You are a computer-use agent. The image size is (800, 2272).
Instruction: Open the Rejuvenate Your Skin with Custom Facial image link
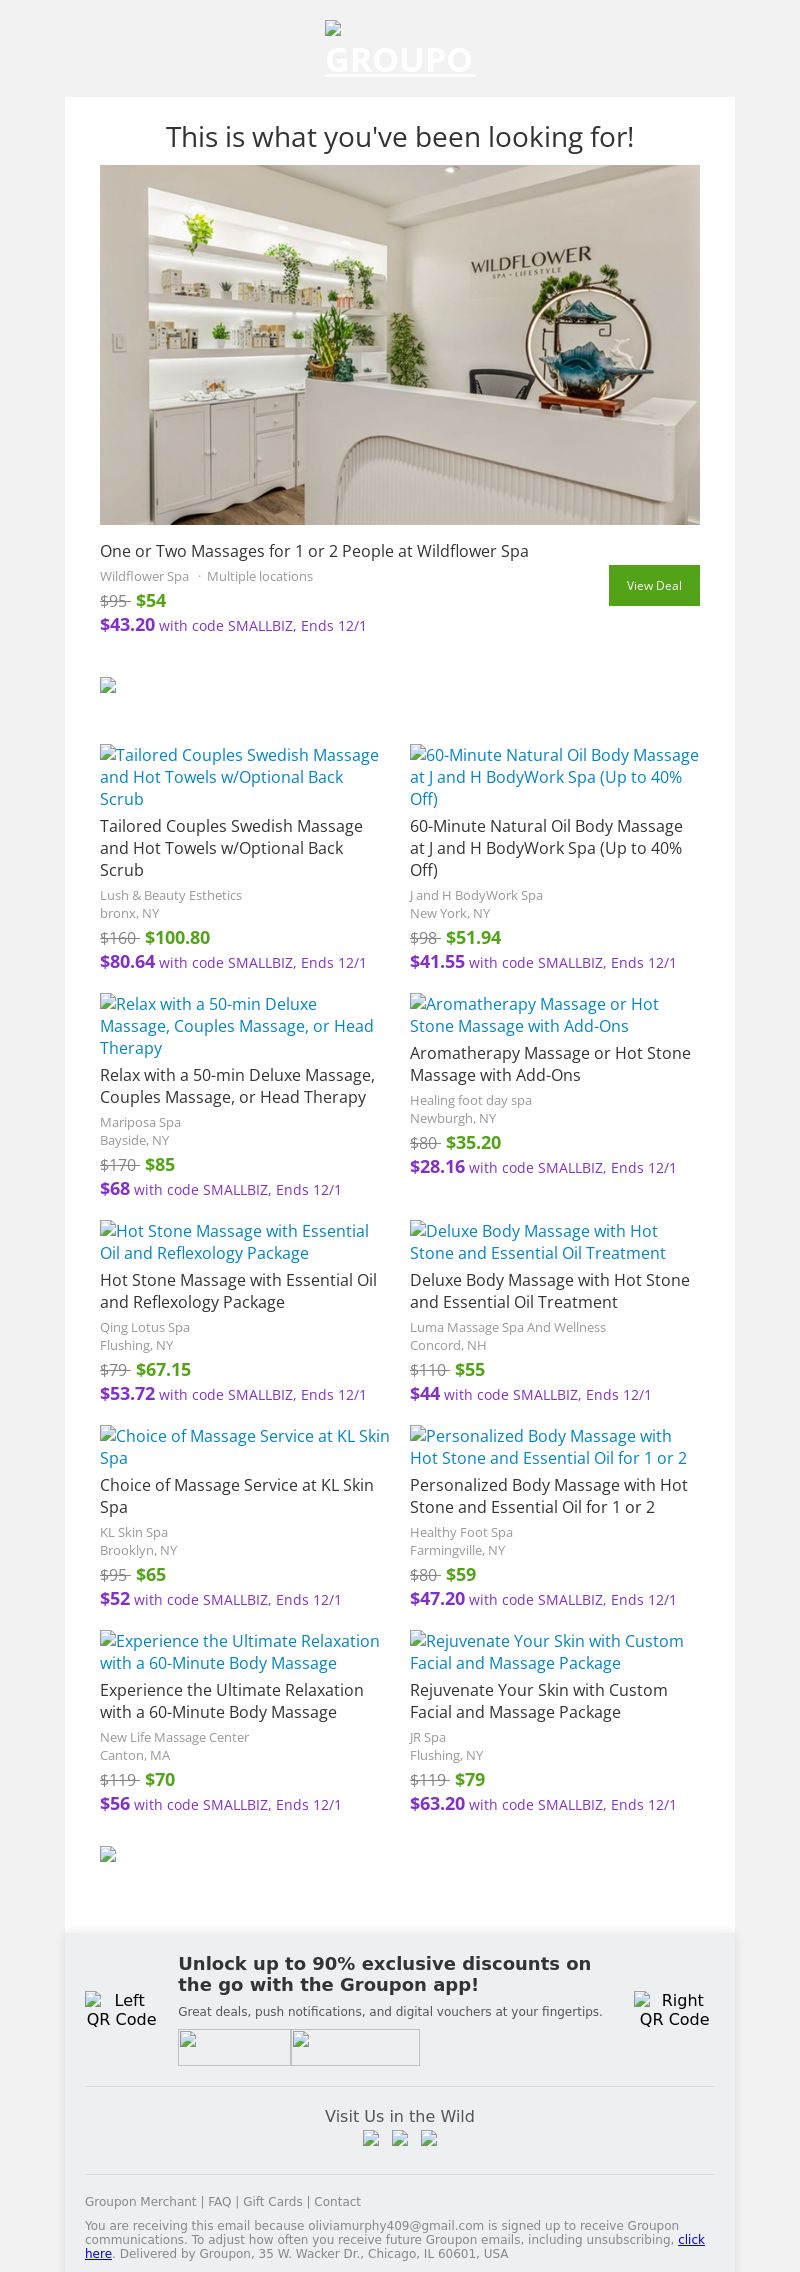coord(546,1652)
